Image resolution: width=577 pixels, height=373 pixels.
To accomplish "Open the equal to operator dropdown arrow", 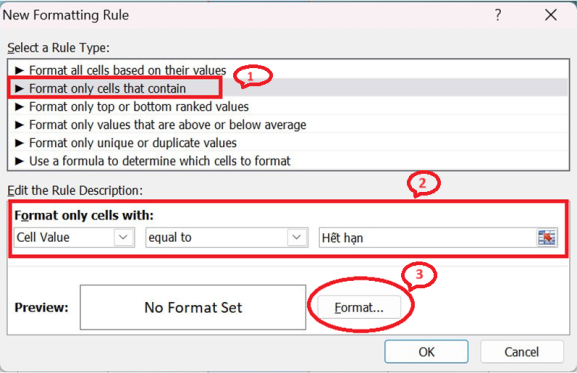I will pyautogui.click(x=297, y=237).
